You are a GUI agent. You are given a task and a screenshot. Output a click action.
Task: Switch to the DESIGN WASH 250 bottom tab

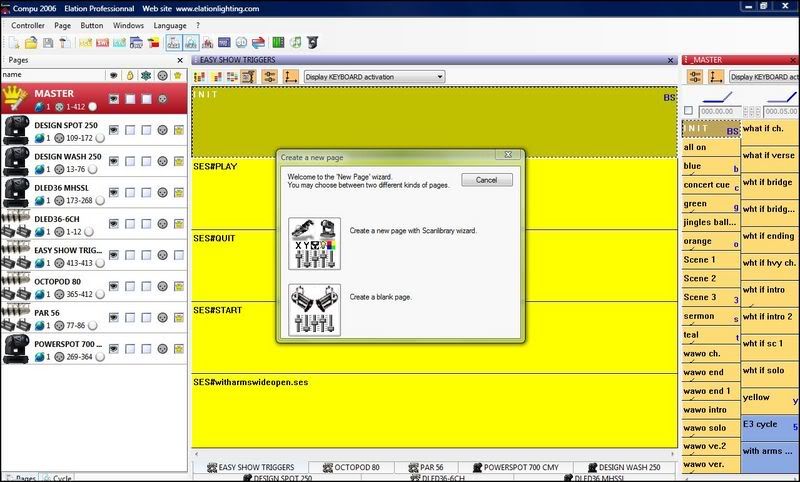tap(624, 467)
